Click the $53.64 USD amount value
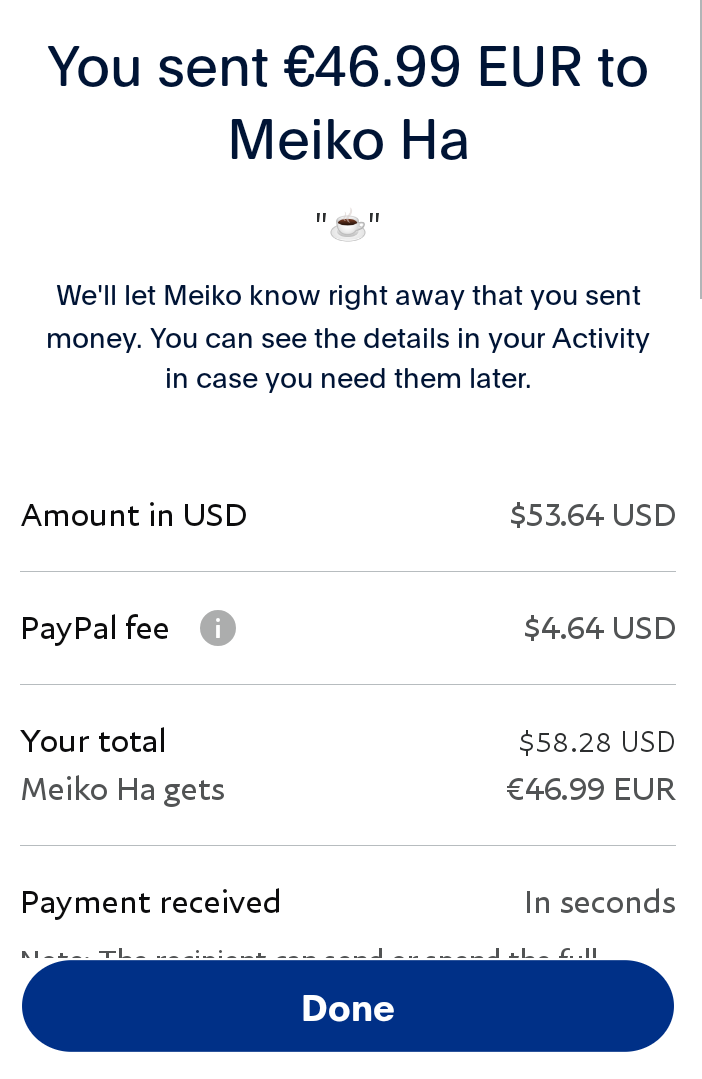The width and height of the screenshot is (702, 1079). 592,515
